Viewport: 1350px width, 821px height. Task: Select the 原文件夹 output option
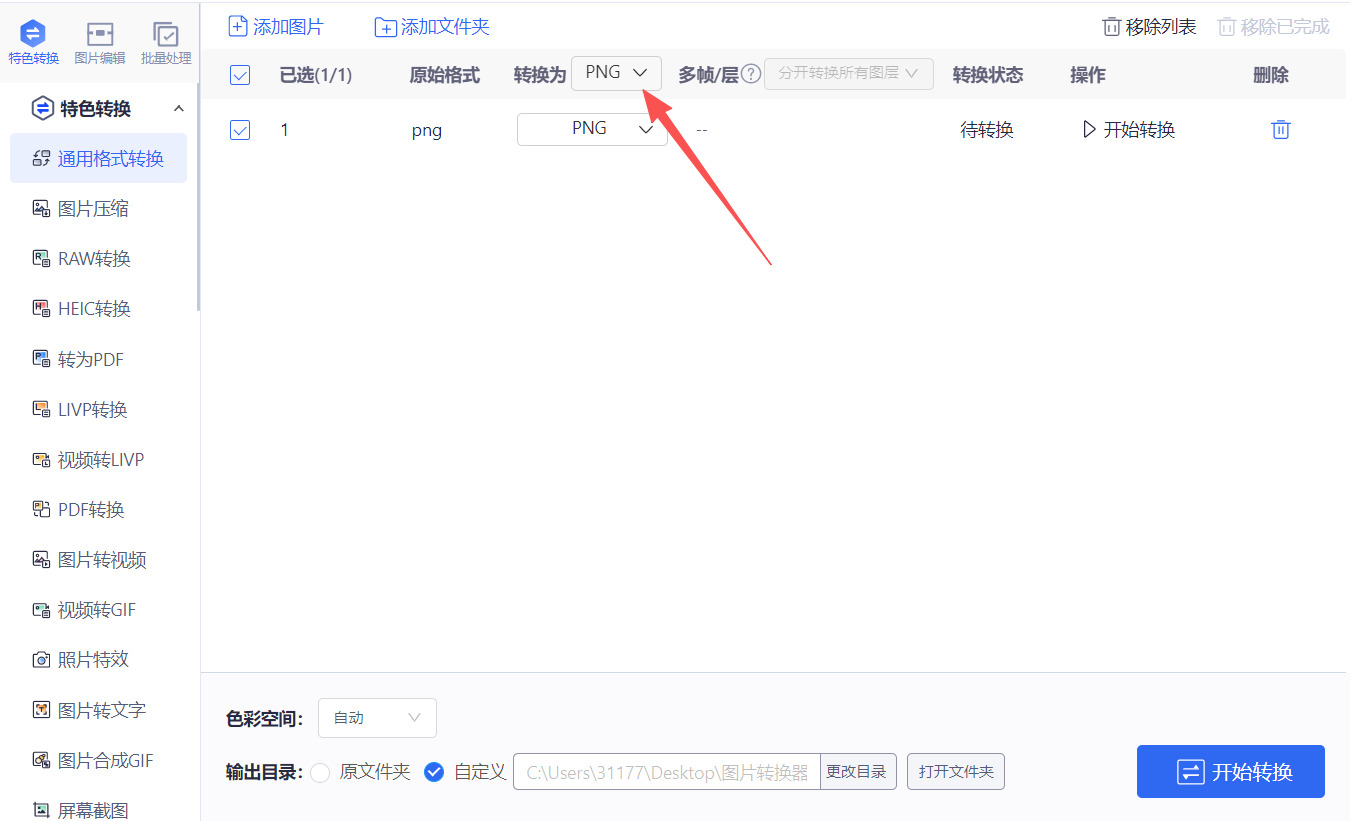tap(320, 771)
